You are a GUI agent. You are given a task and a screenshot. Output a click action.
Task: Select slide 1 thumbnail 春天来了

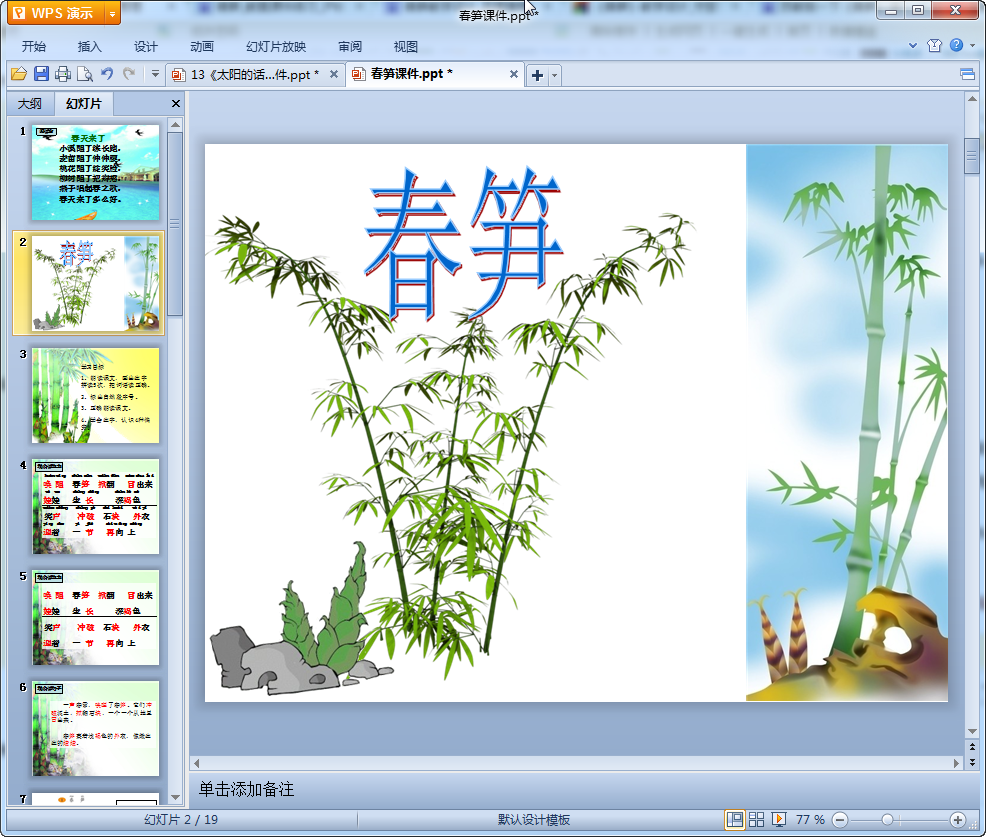coord(96,172)
